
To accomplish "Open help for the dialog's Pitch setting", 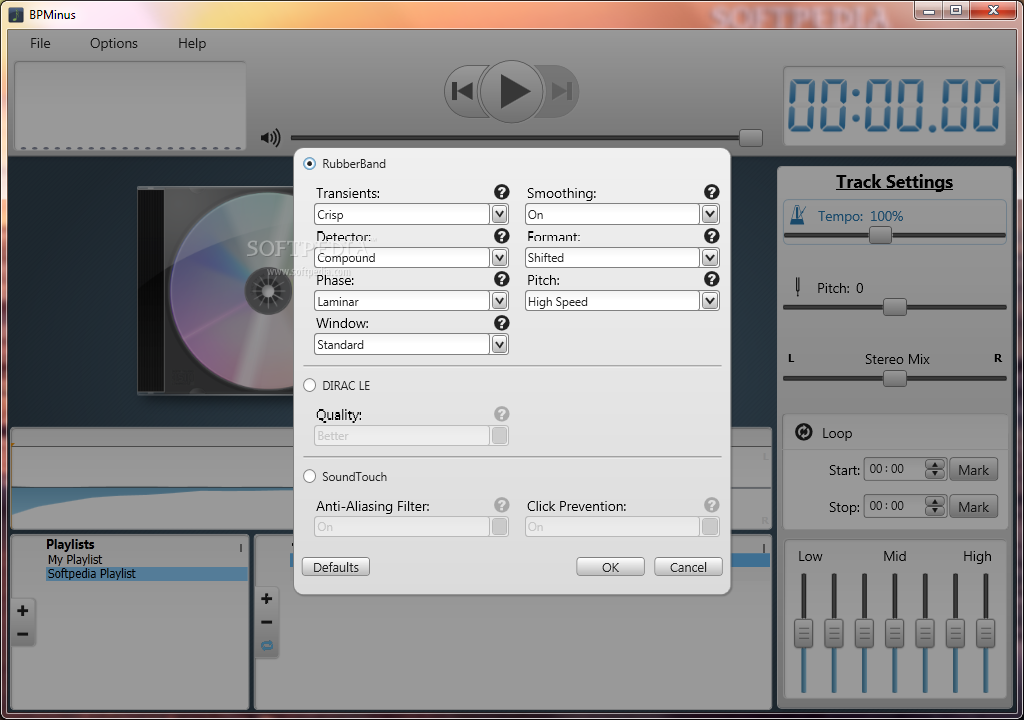I will point(712,279).
